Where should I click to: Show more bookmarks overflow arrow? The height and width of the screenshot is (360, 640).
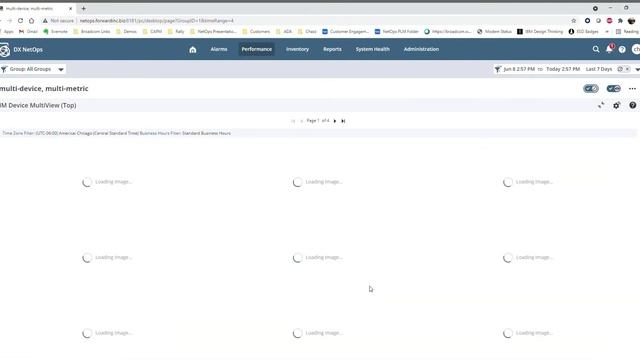pyautogui.click(x=607, y=31)
